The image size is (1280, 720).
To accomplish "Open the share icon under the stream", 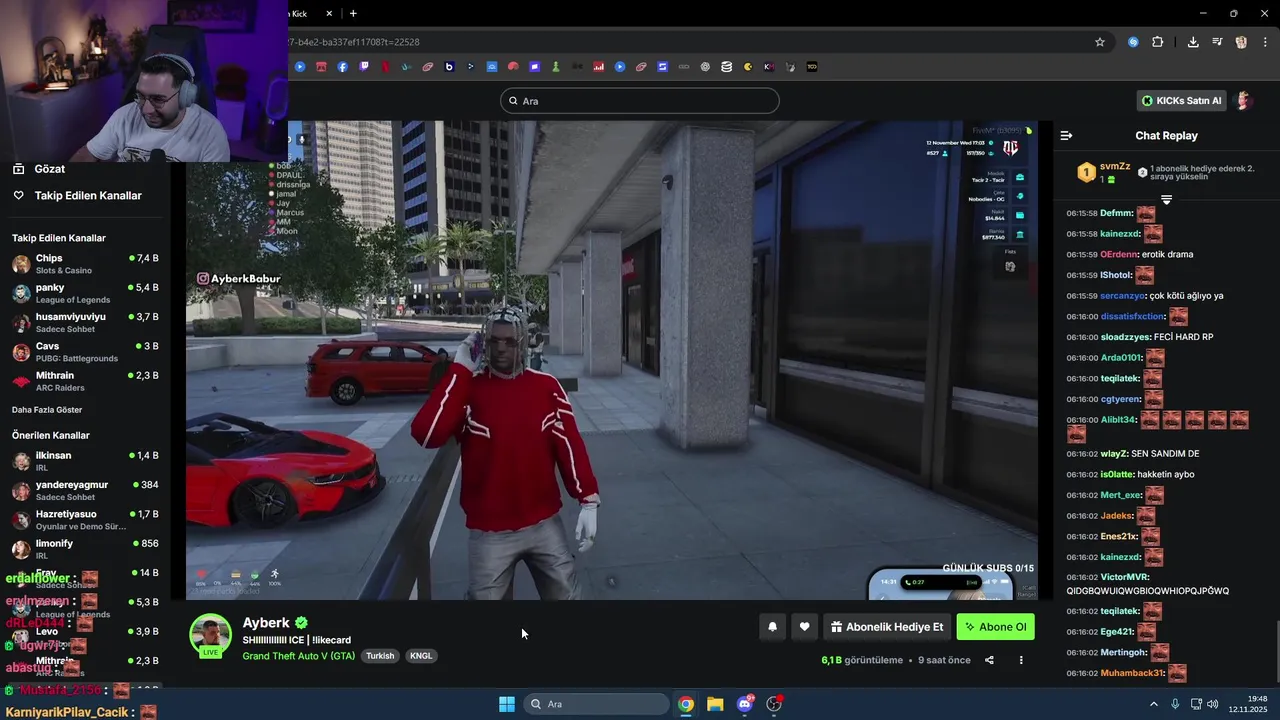I will tap(989, 660).
